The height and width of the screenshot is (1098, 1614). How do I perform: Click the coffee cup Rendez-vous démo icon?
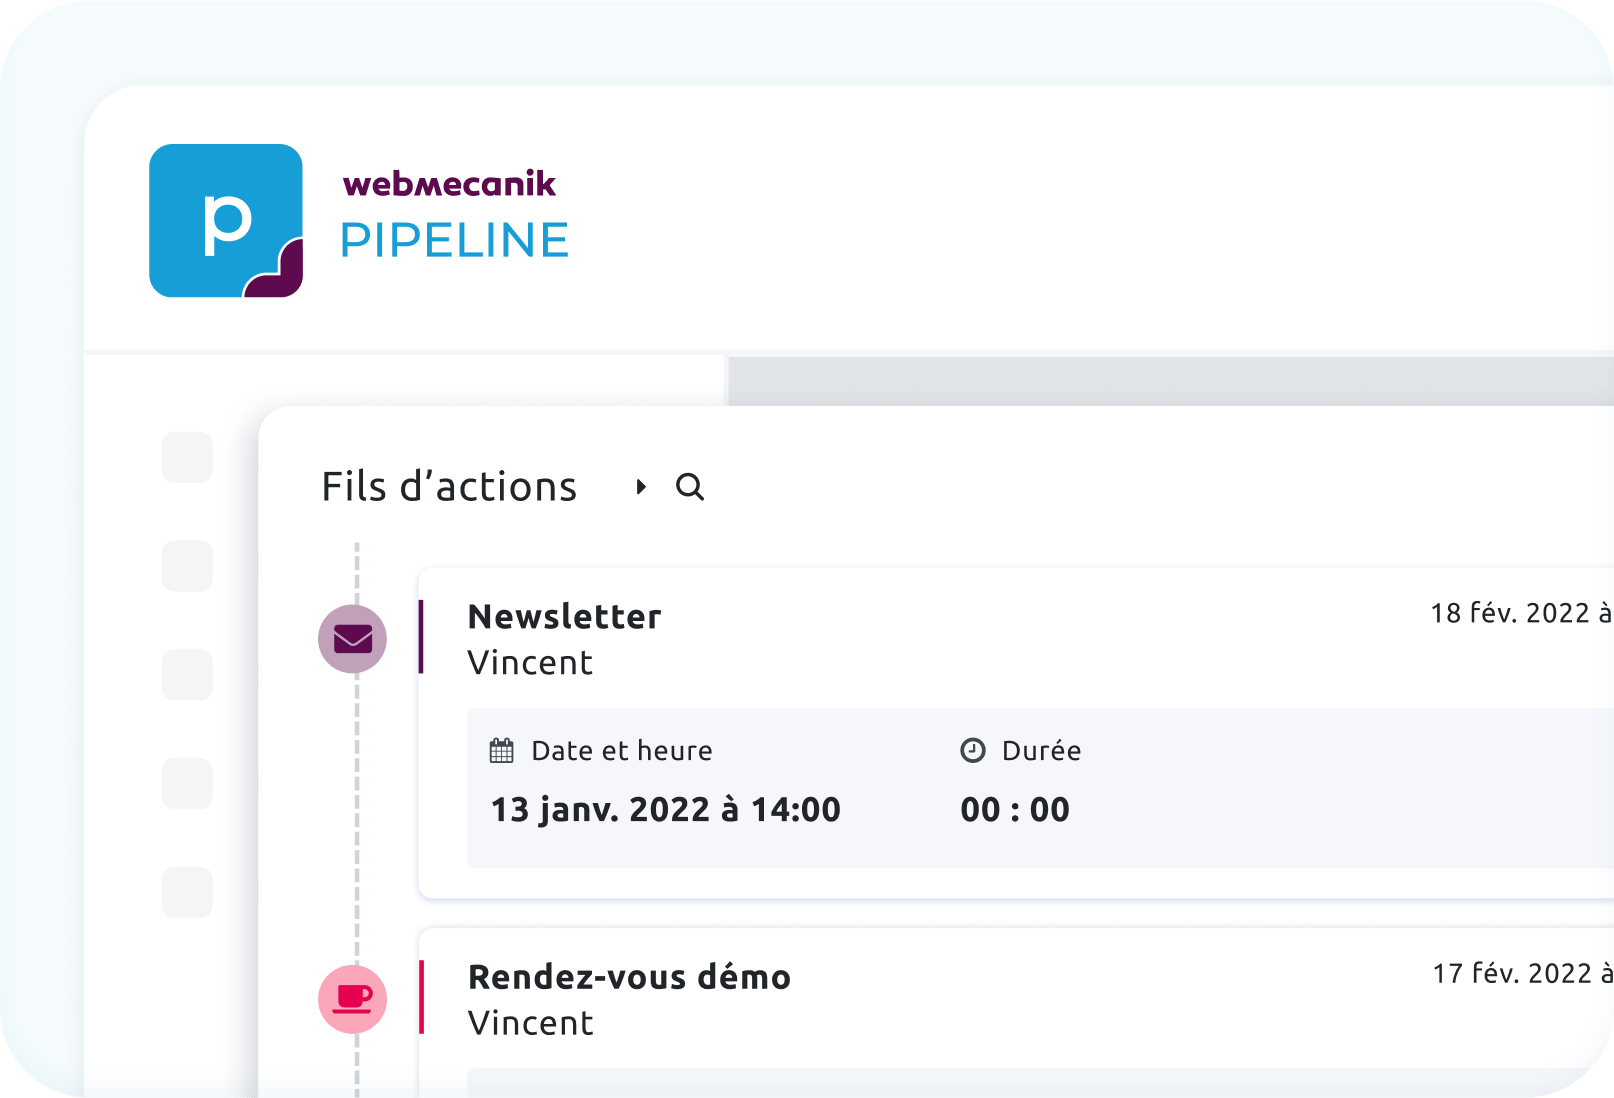pos(352,999)
